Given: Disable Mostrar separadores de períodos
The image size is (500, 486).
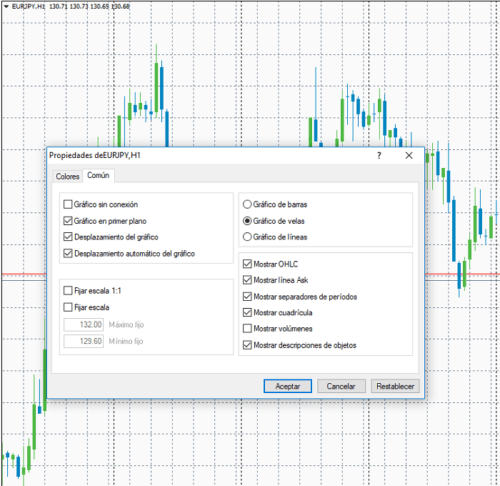Looking at the screenshot, I should point(247,296).
